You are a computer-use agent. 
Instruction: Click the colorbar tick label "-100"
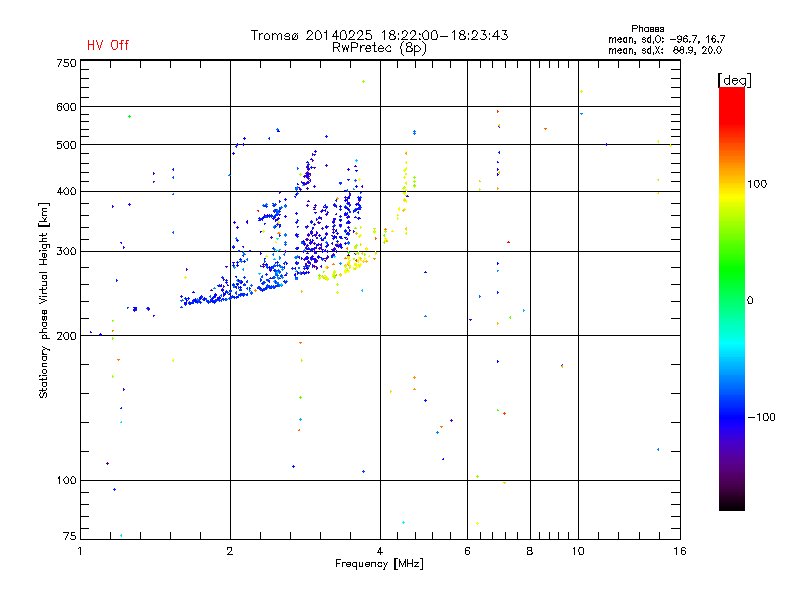point(761,417)
